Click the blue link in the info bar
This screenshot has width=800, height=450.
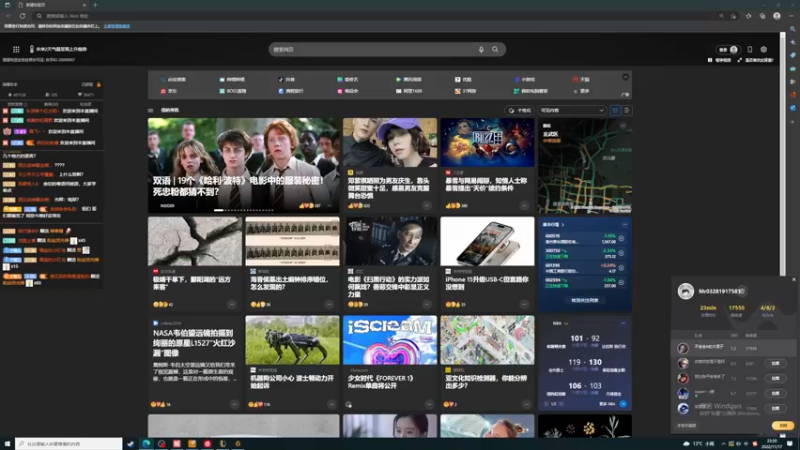117,26
